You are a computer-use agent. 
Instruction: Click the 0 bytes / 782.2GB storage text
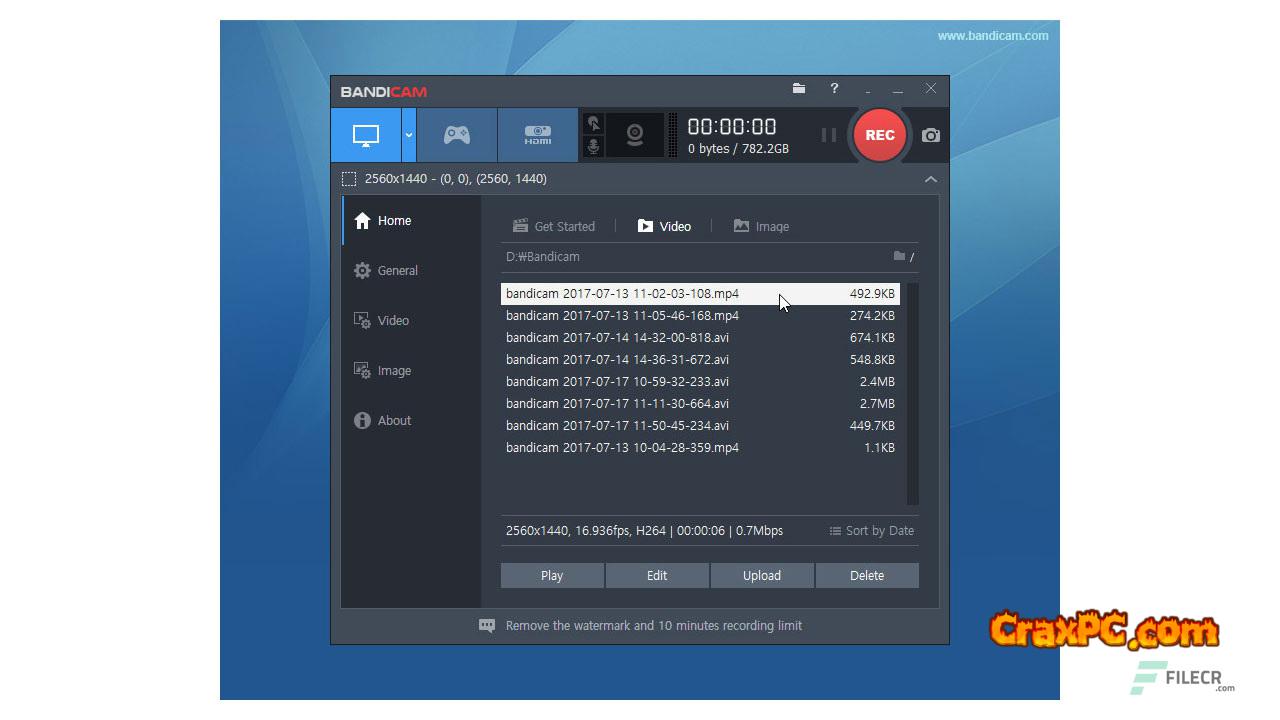pyautogui.click(x=738, y=149)
